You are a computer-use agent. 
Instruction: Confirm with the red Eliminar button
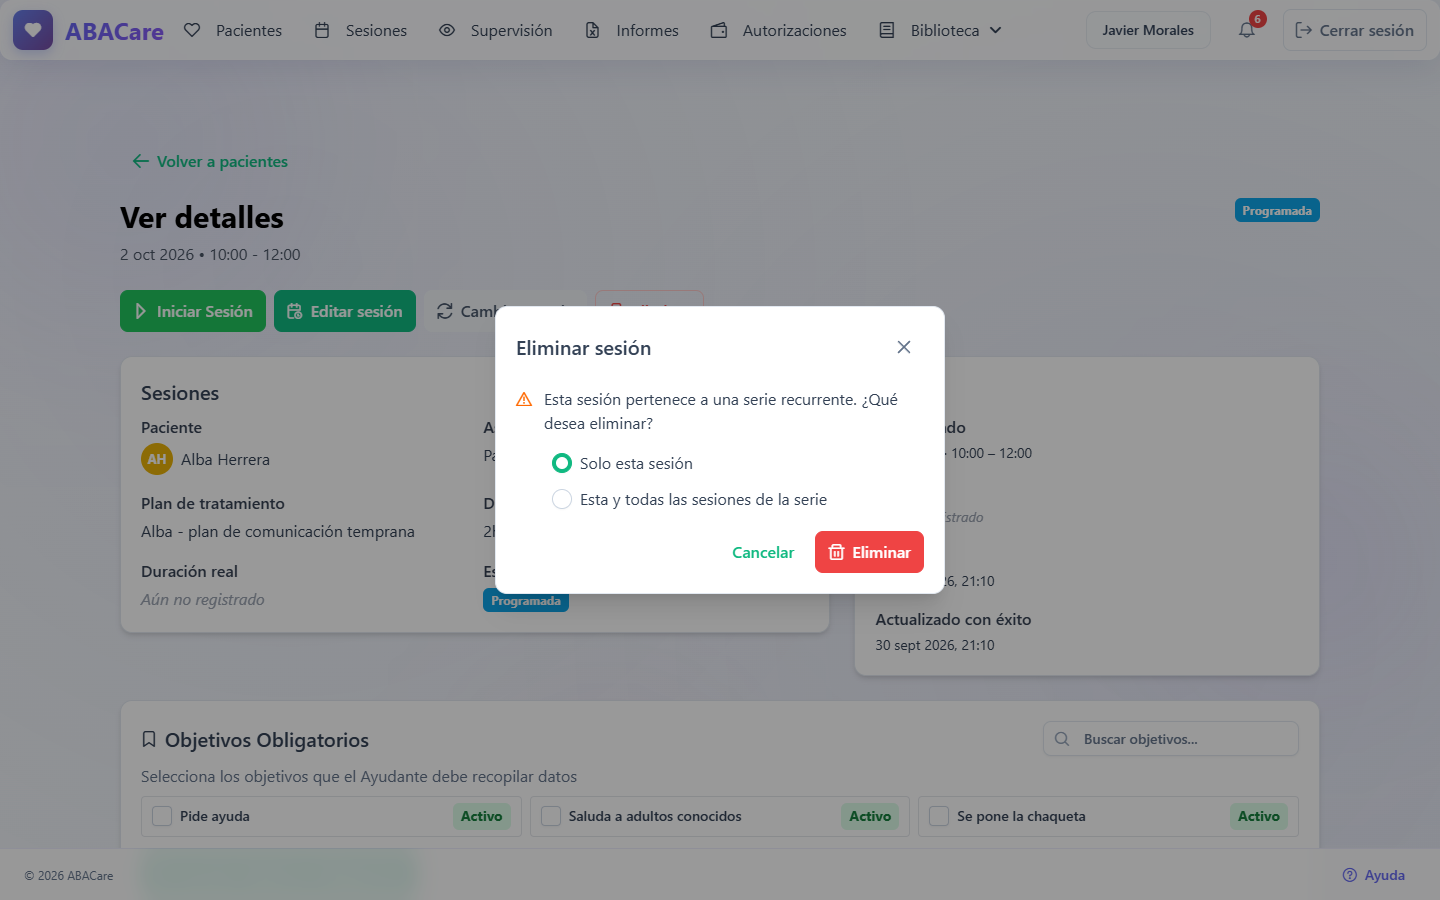[869, 552]
